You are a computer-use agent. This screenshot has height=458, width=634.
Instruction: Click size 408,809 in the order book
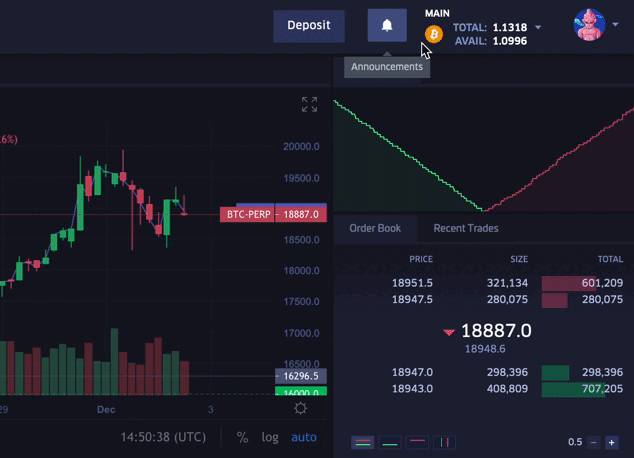pos(507,389)
